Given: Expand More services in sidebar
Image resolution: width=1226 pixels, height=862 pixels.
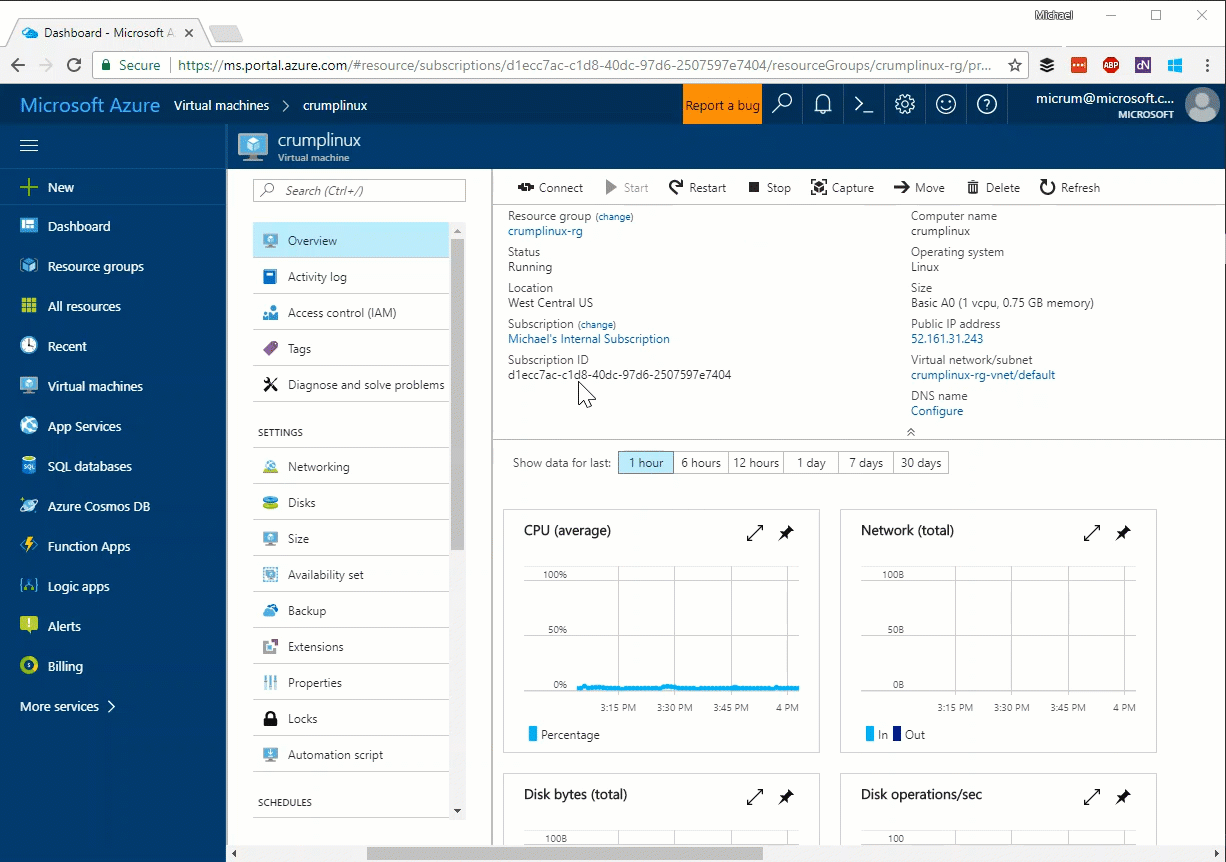Looking at the screenshot, I should (x=68, y=706).
